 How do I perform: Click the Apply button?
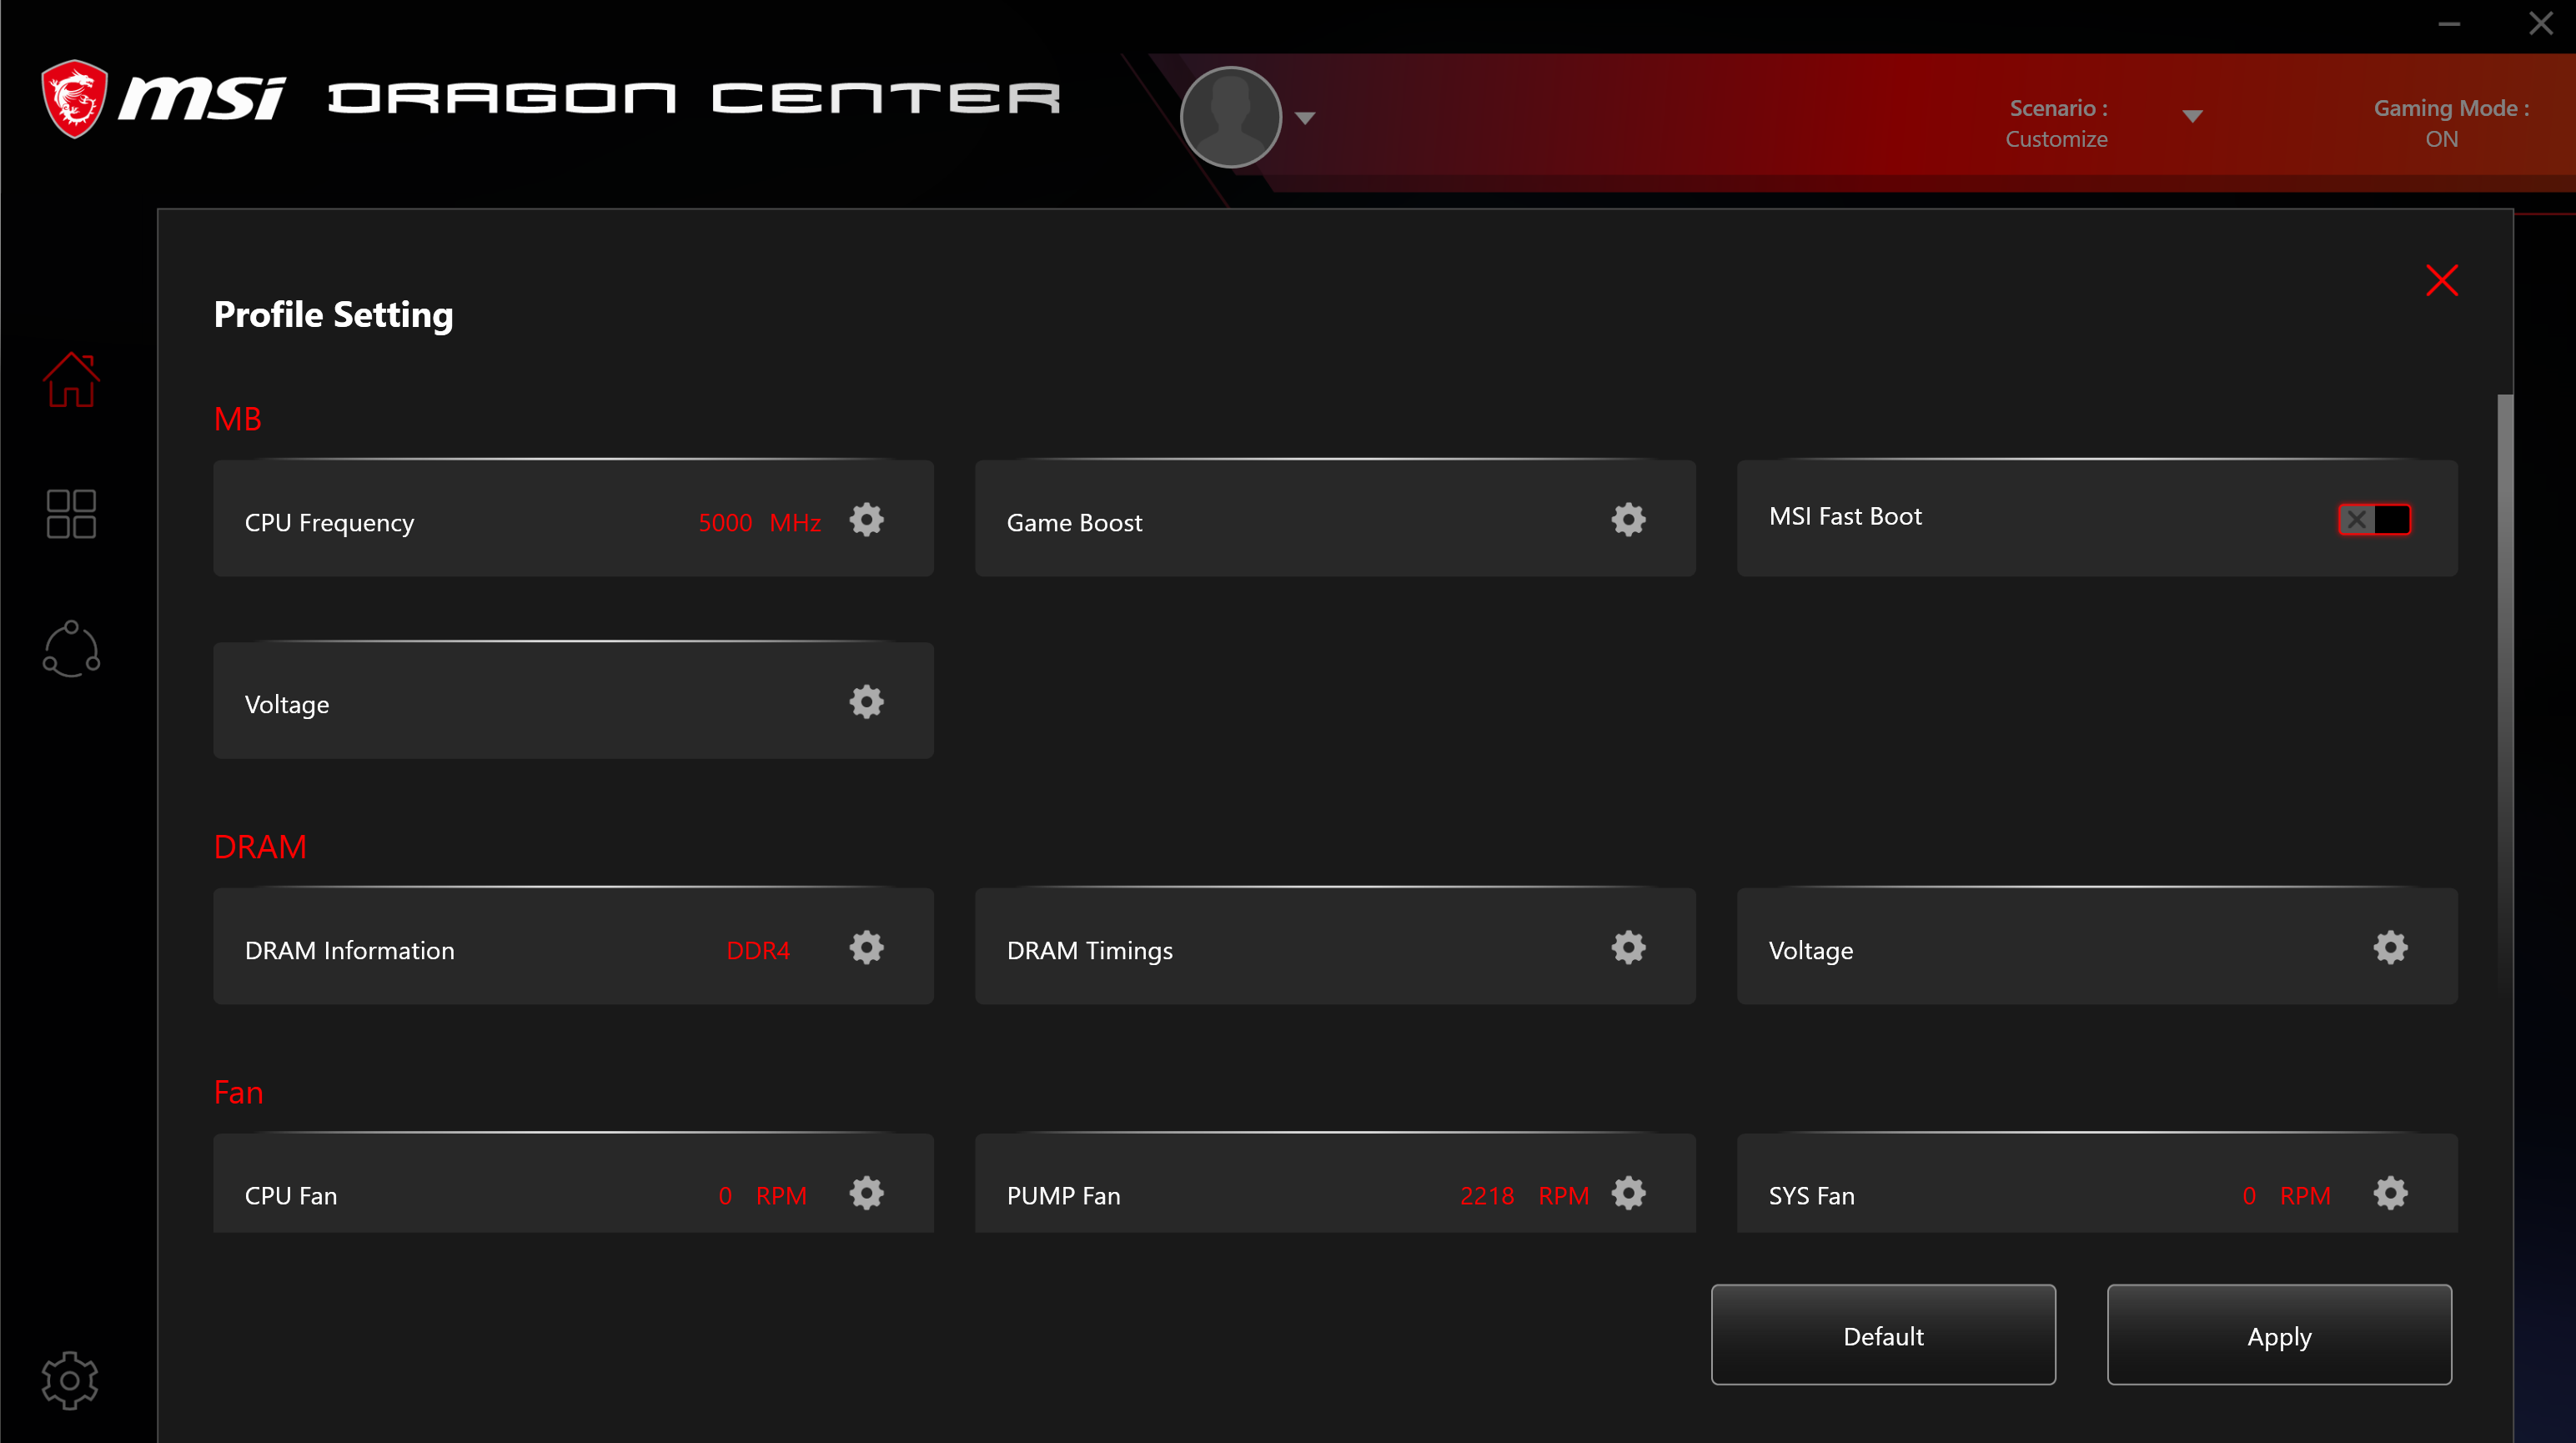tap(2279, 1337)
